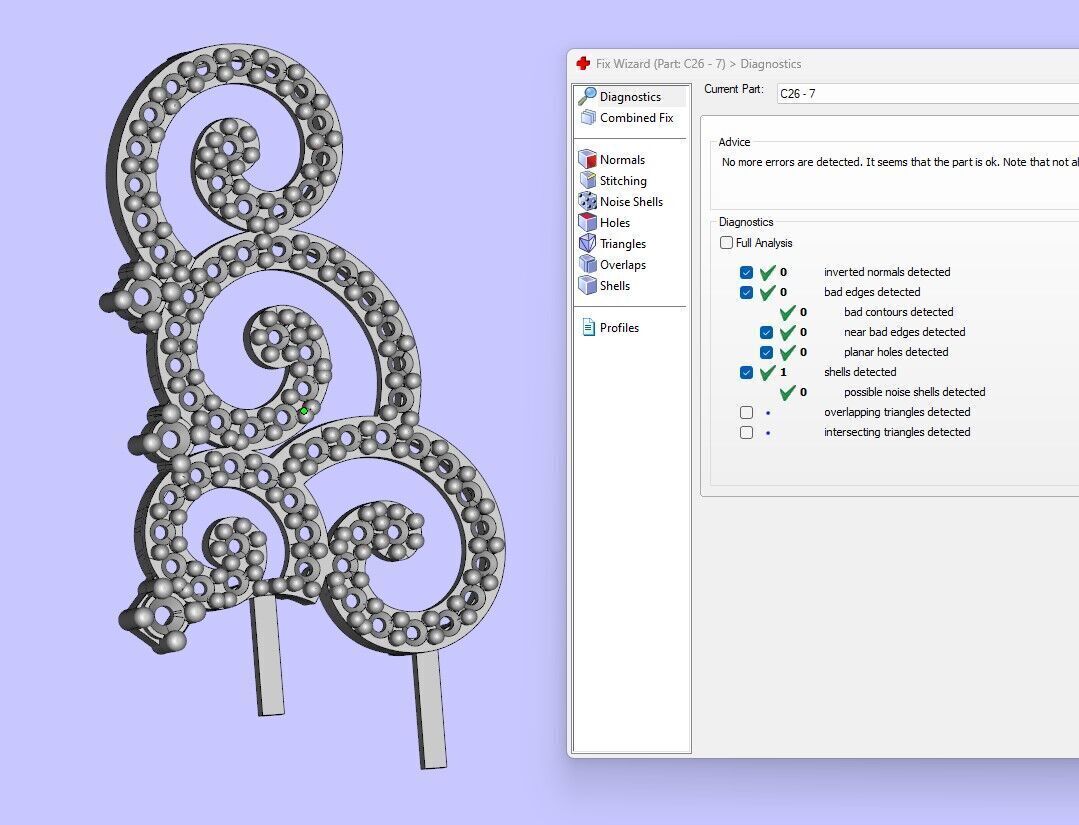Viewport: 1079px width, 825px height.
Task: Uncheck shells detected checkbox
Action: [746, 372]
